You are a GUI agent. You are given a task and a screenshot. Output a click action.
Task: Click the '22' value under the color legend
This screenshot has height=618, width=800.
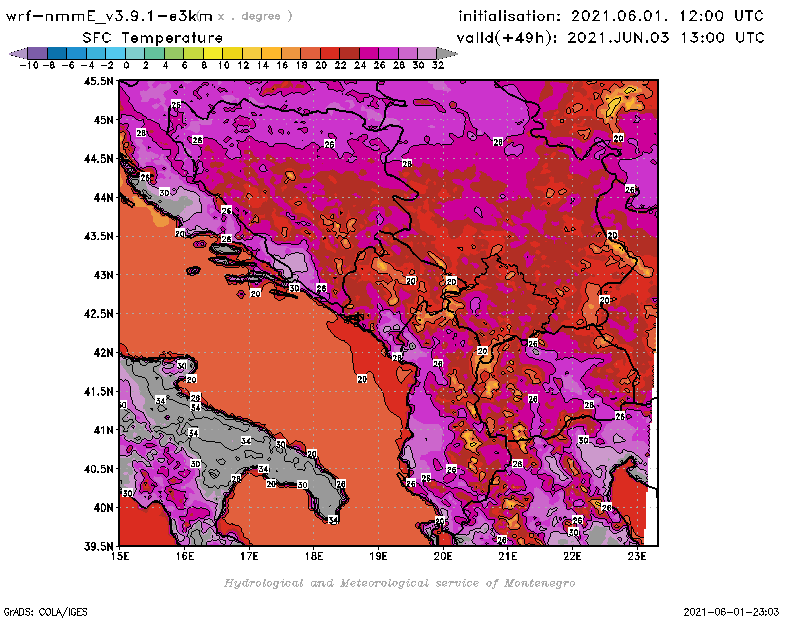(x=340, y=65)
